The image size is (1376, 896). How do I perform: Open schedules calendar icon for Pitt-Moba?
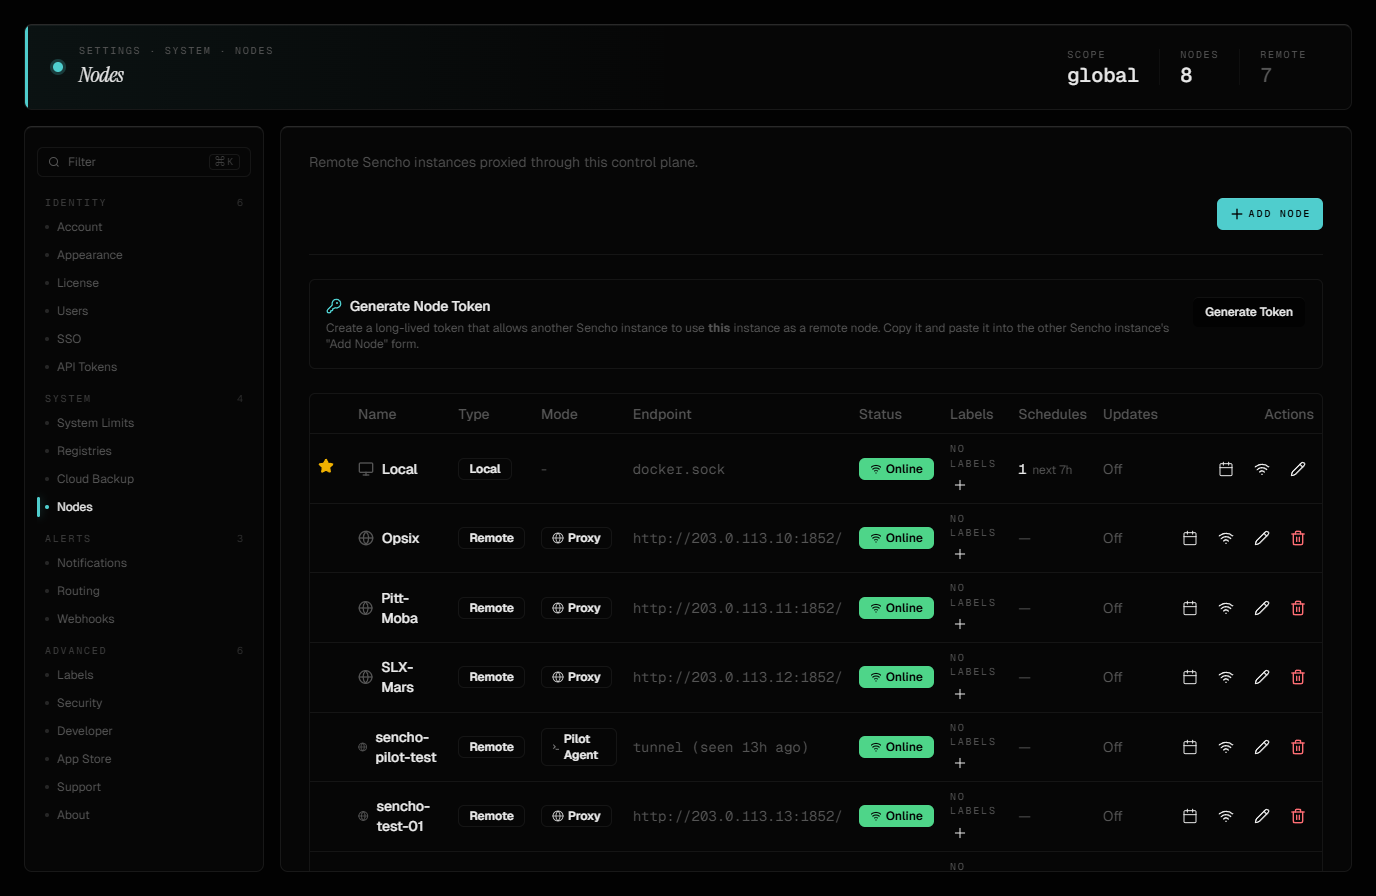point(1190,608)
